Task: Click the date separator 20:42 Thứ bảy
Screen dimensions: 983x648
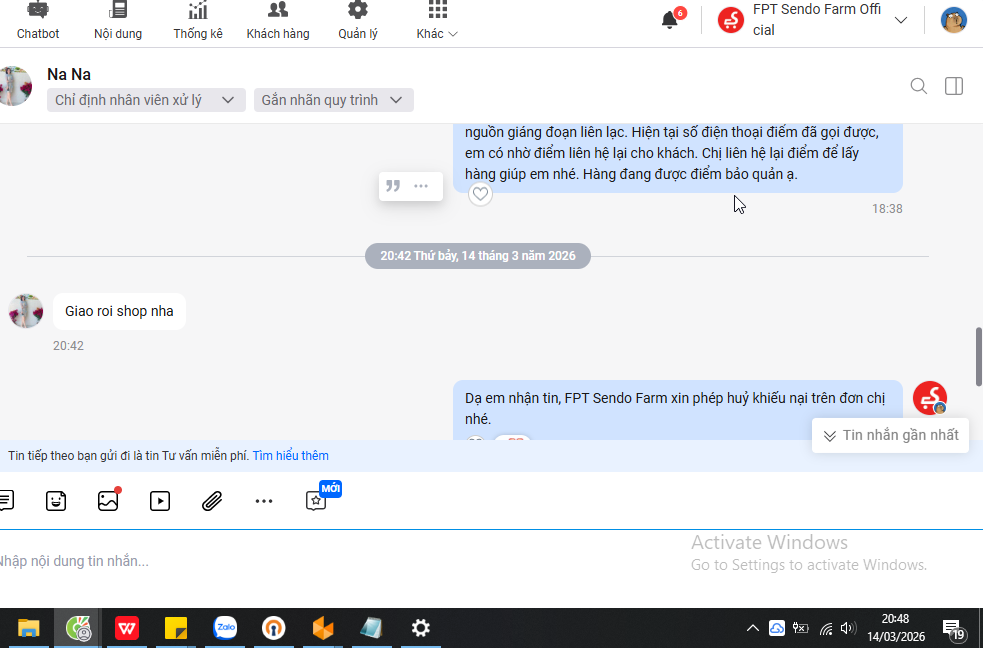Action: 478,256
